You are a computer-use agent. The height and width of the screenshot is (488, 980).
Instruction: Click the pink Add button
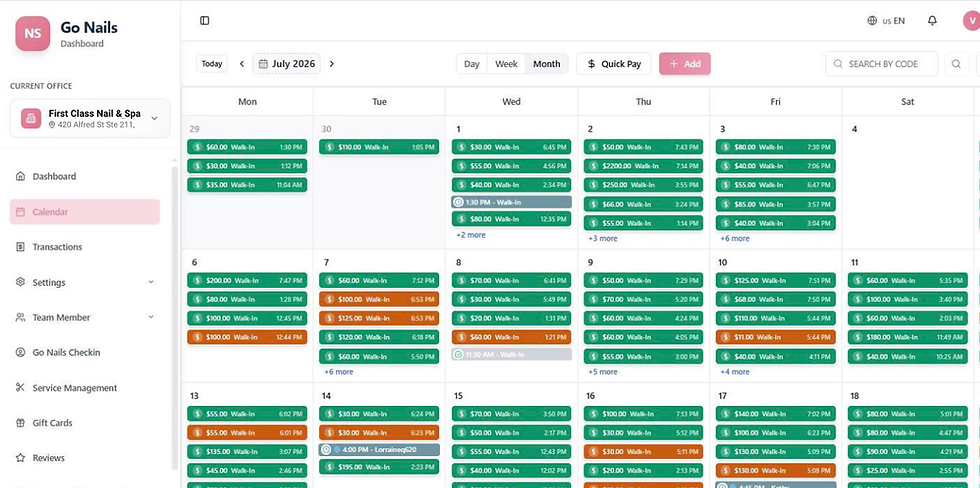coord(685,64)
